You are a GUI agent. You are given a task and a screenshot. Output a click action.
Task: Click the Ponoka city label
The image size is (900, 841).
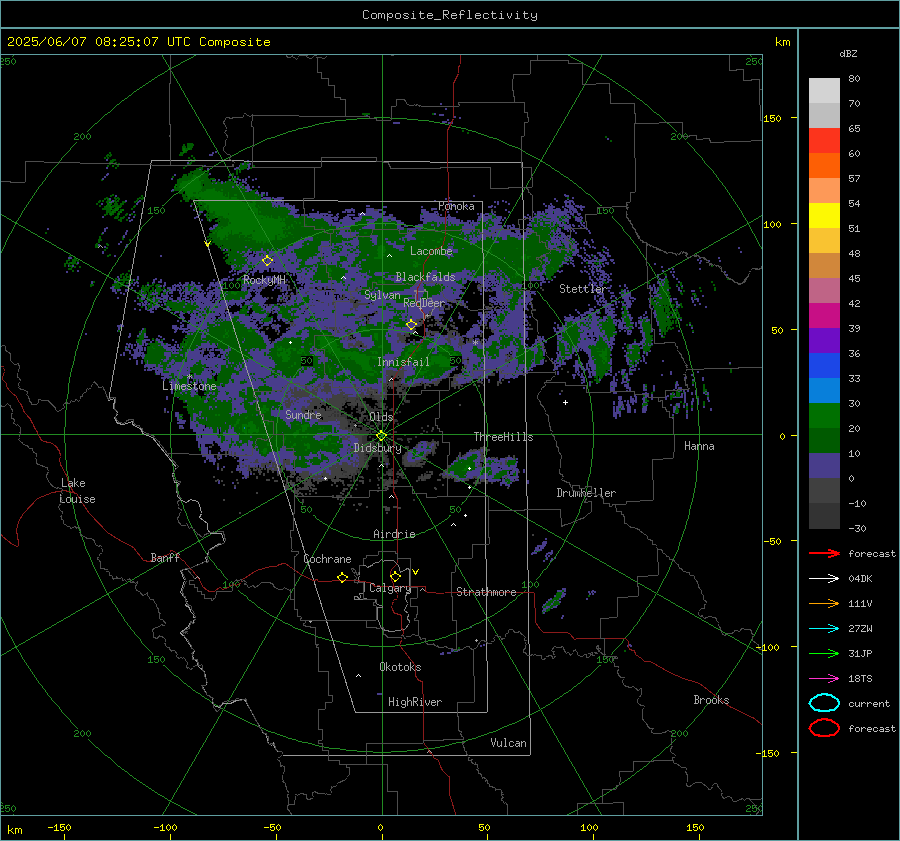(456, 207)
